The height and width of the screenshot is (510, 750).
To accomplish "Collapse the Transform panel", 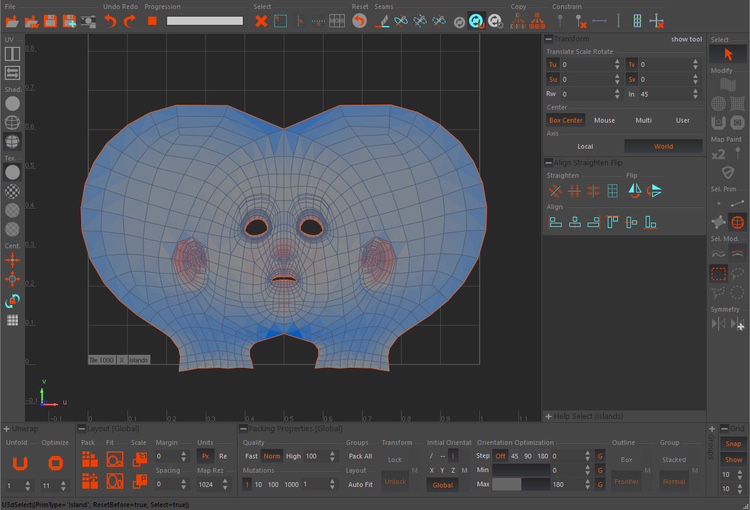I will pyautogui.click(x=548, y=39).
